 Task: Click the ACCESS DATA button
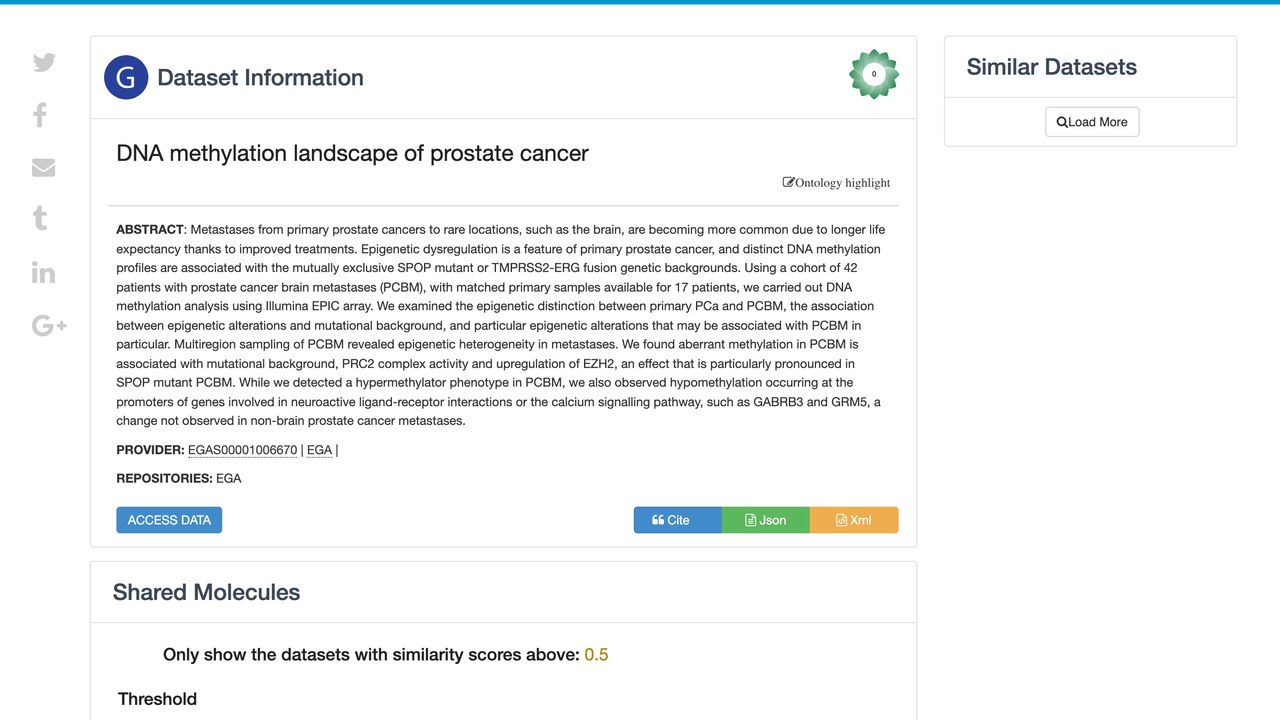pyautogui.click(x=169, y=520)
